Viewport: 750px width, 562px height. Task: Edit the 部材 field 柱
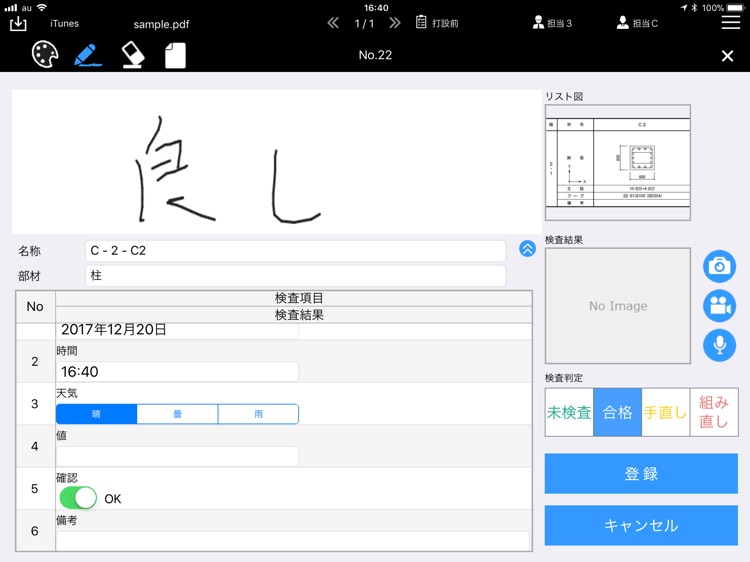point(295,276)
